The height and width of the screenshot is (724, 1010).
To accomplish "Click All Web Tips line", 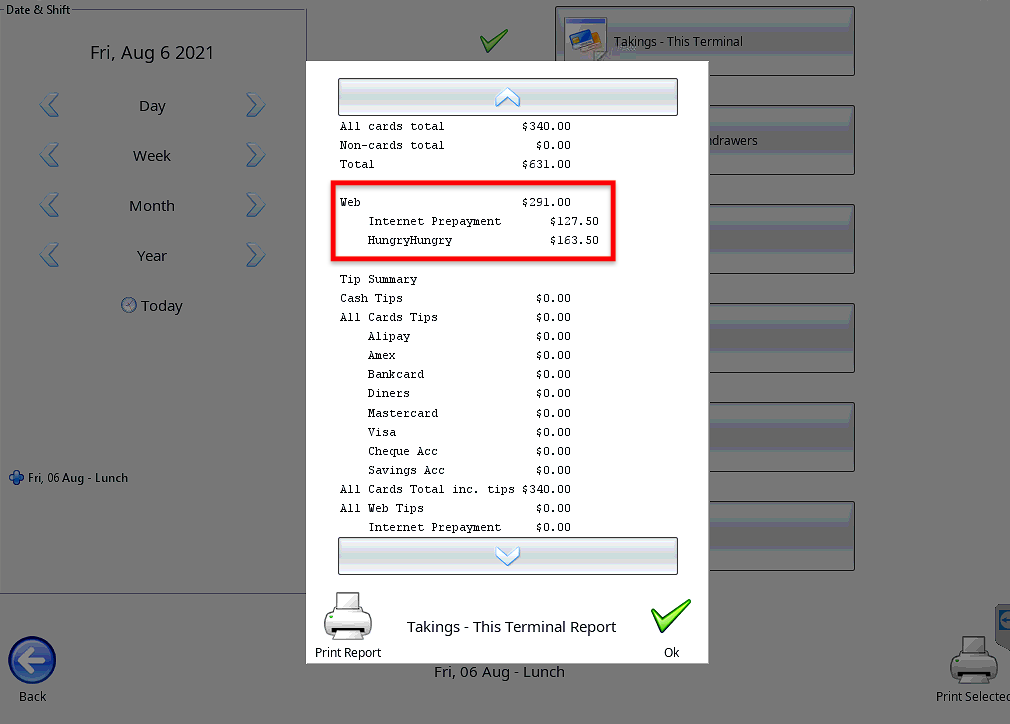I will [455, 508].
